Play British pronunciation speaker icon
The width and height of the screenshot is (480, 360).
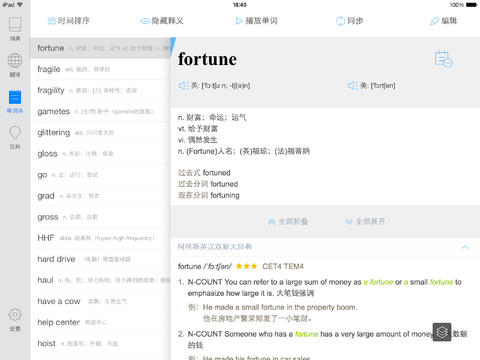tap(184, 86)
